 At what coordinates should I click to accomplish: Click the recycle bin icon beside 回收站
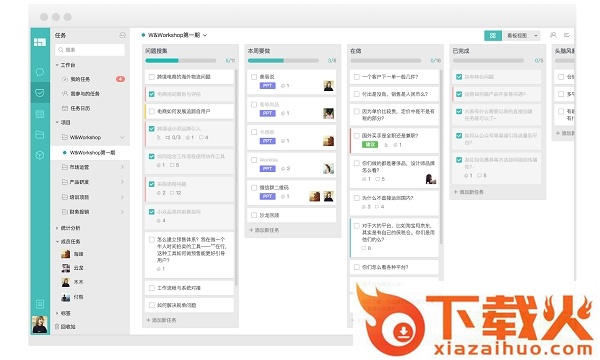(x=57, y=327)
